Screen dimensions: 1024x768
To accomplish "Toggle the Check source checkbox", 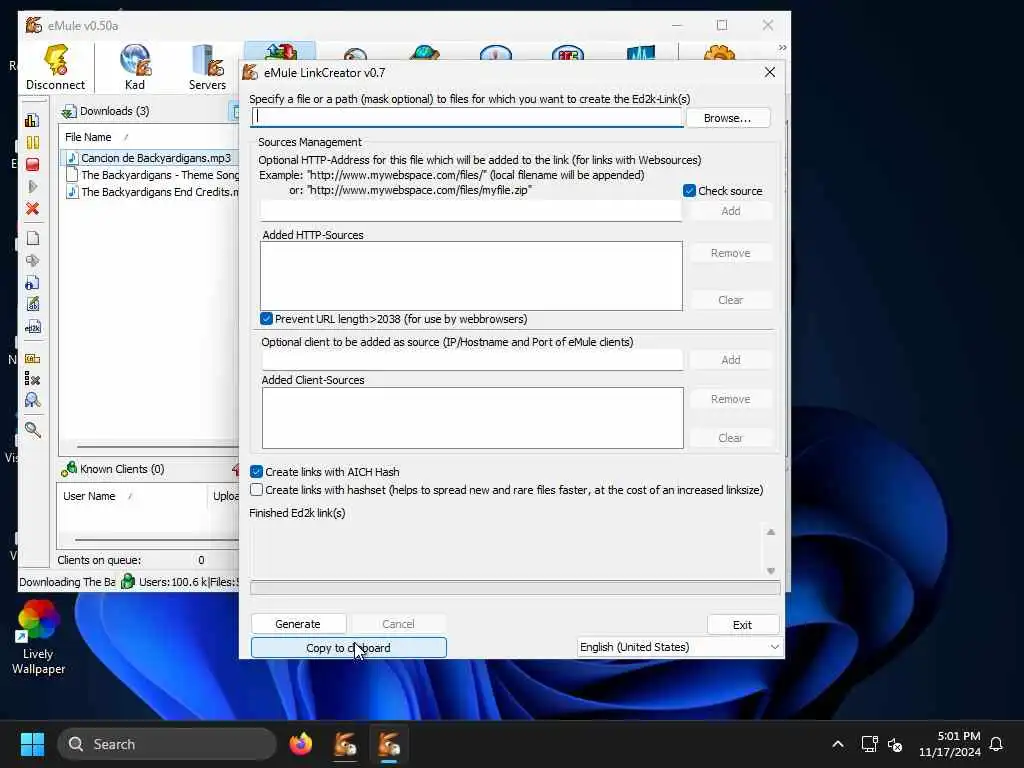I will tap(689, 191).
